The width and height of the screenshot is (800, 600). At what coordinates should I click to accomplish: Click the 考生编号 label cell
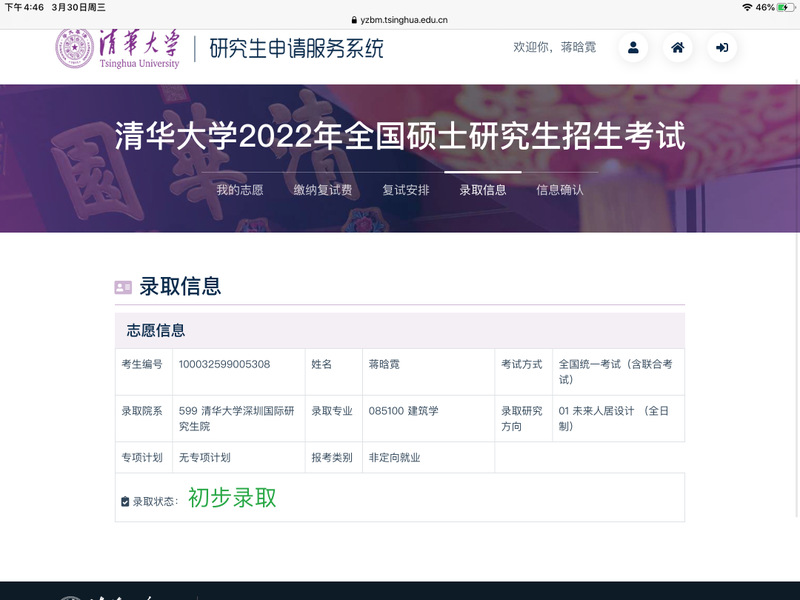tap(144, 372)
